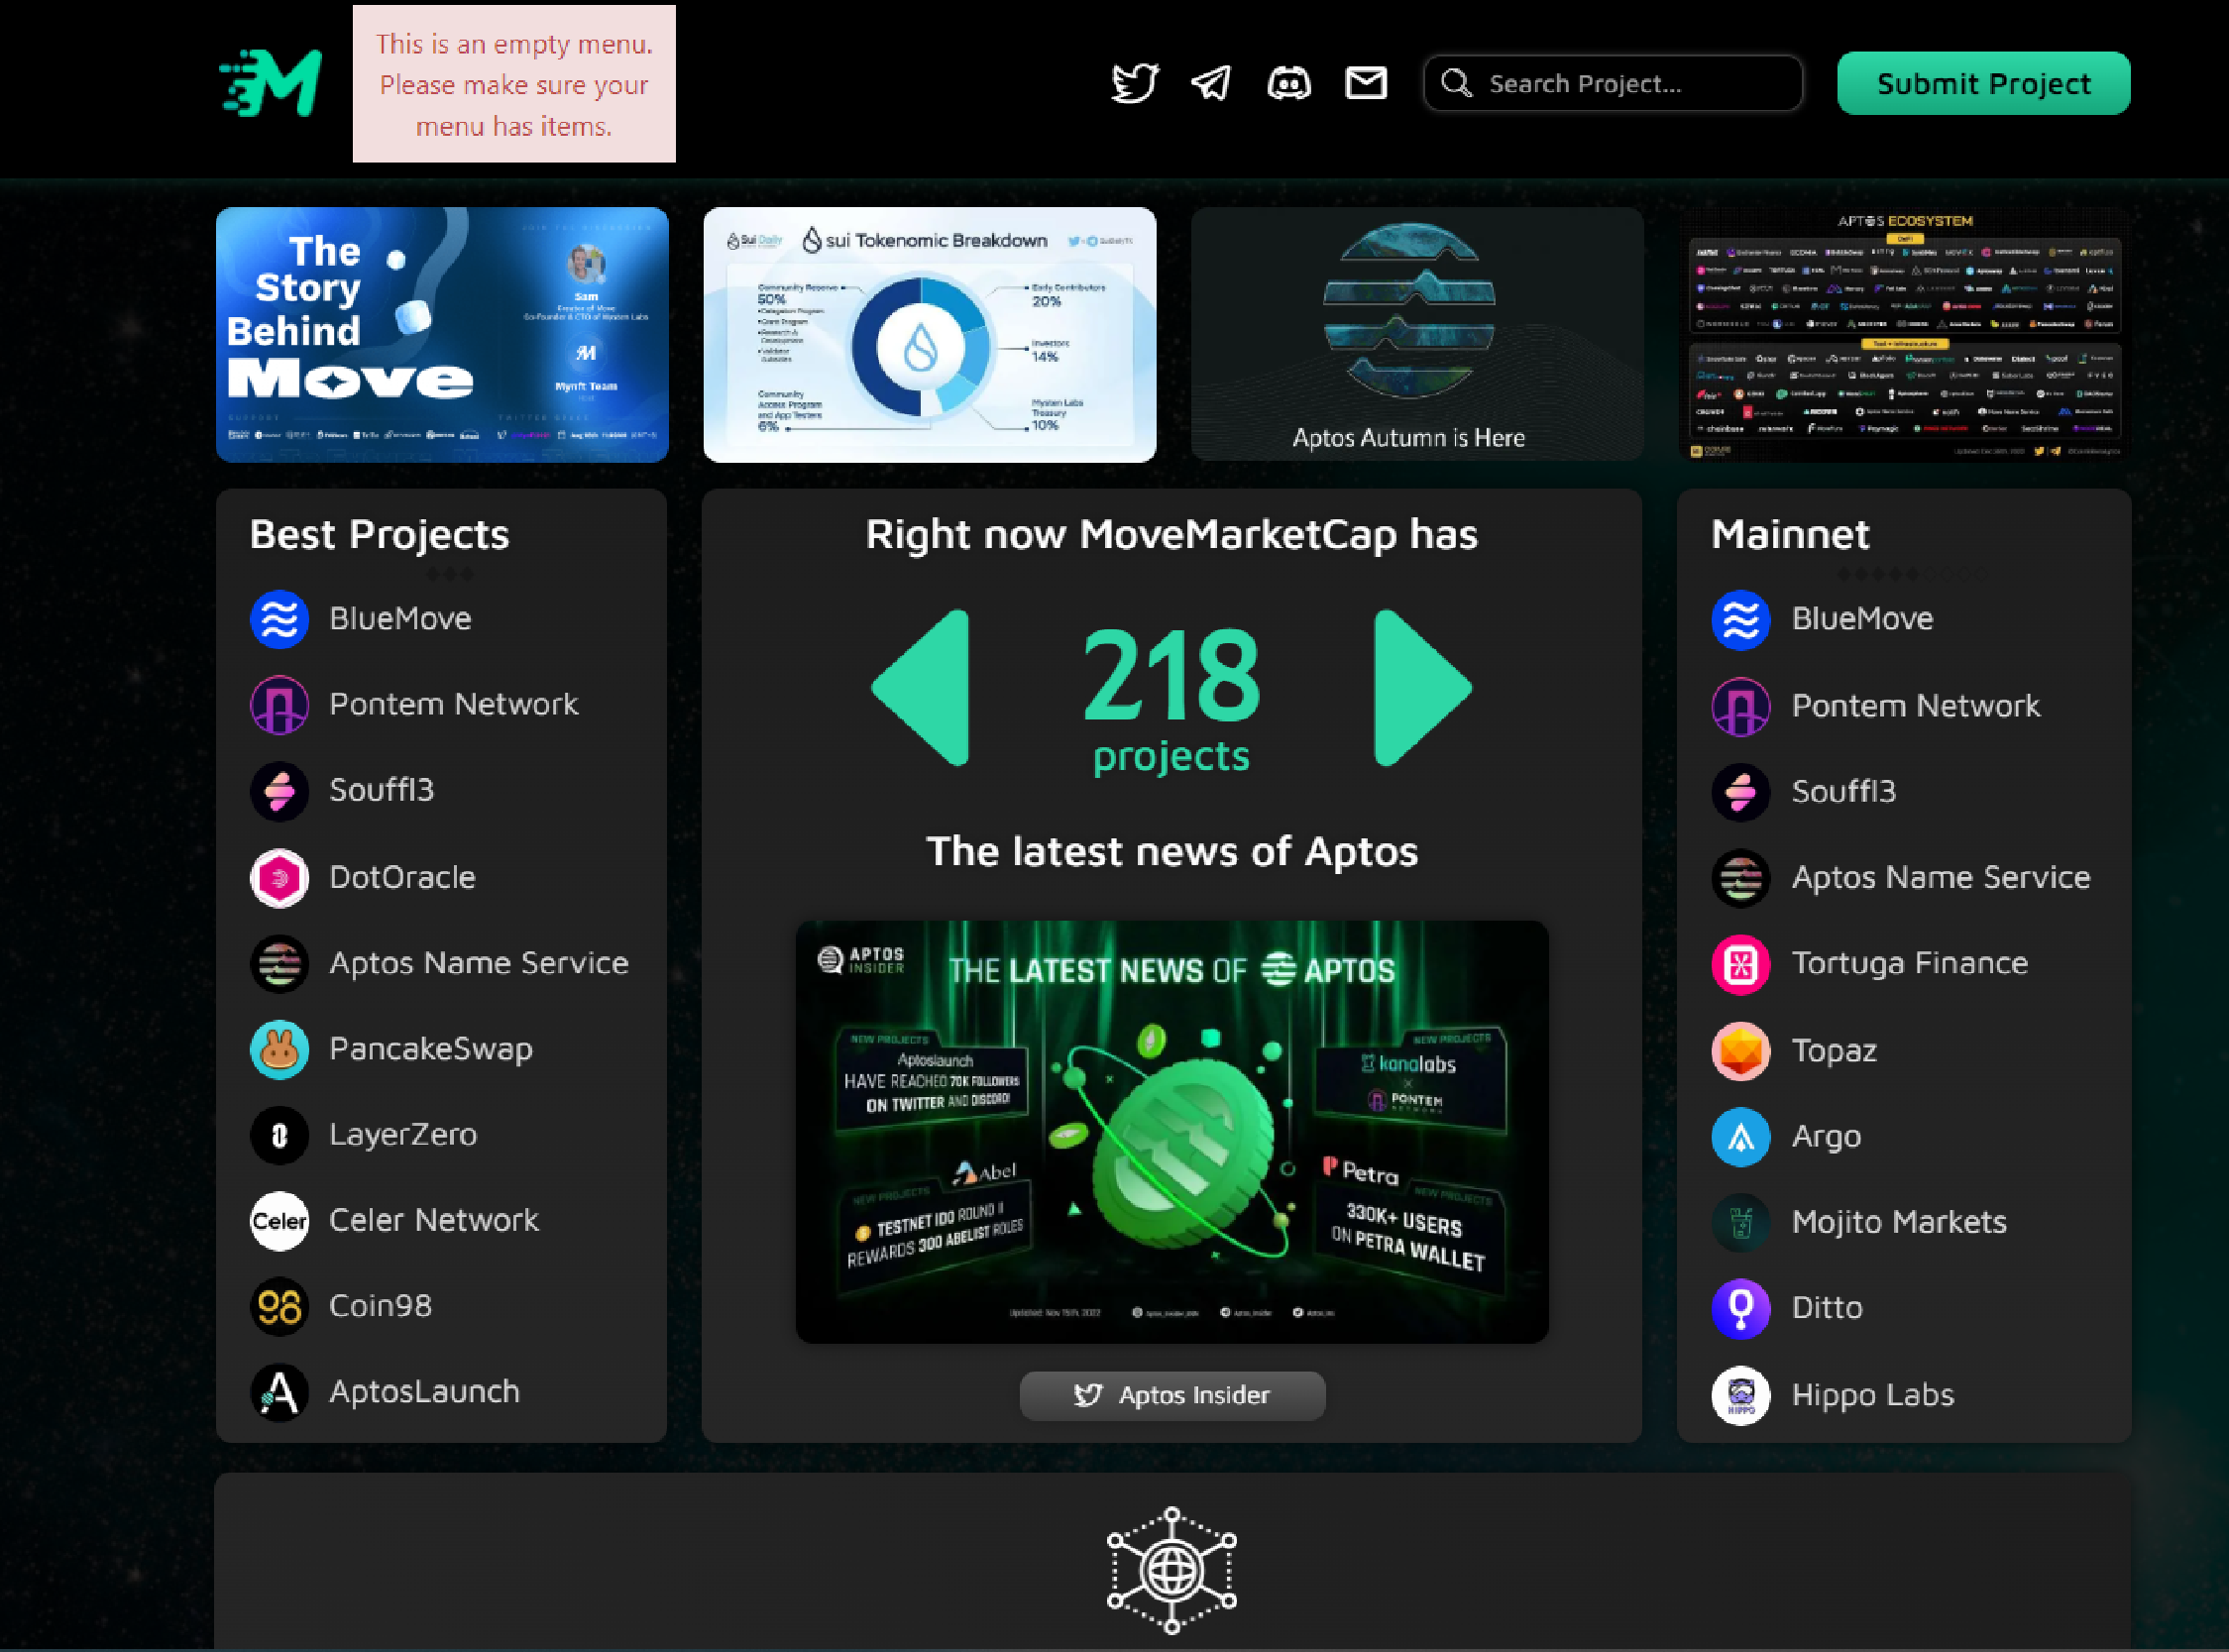Image resolution: width=2229 pixels, height=1652 pixels.
Task: Open the Discord icon in header
Action: pos(1289,83)
